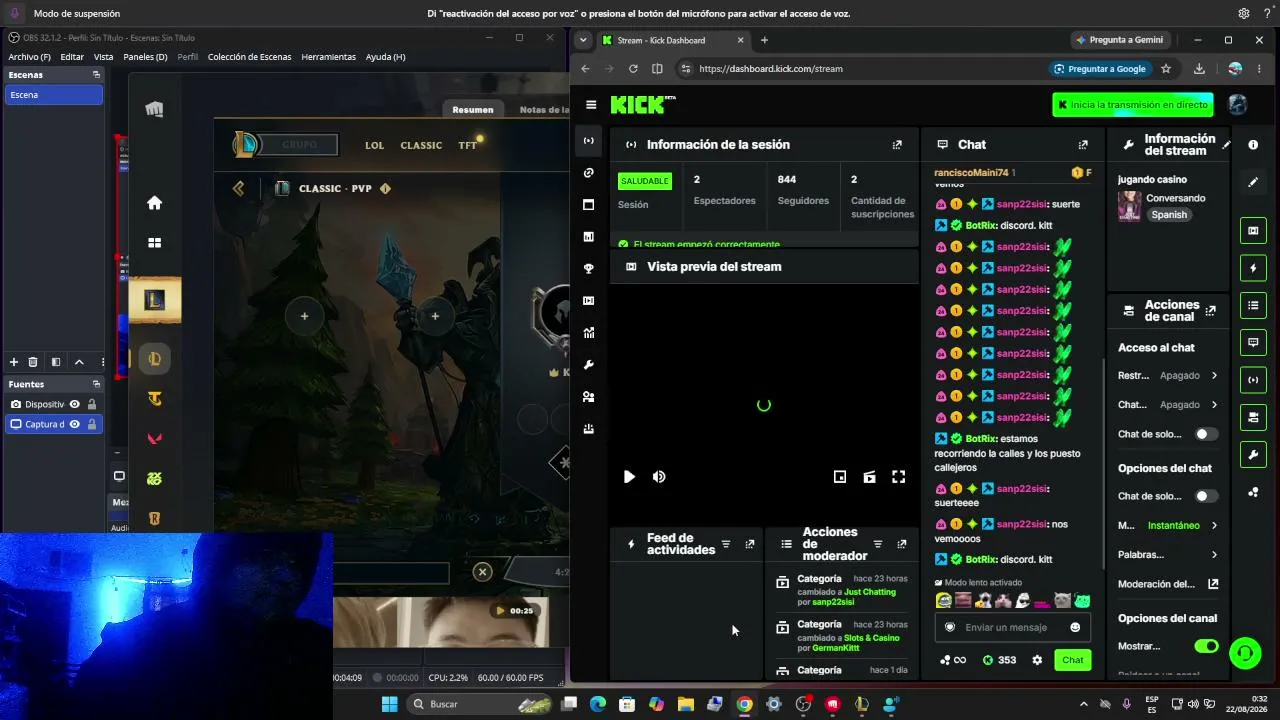Toggle visibility of the Dispositiv source

(74, 404)
